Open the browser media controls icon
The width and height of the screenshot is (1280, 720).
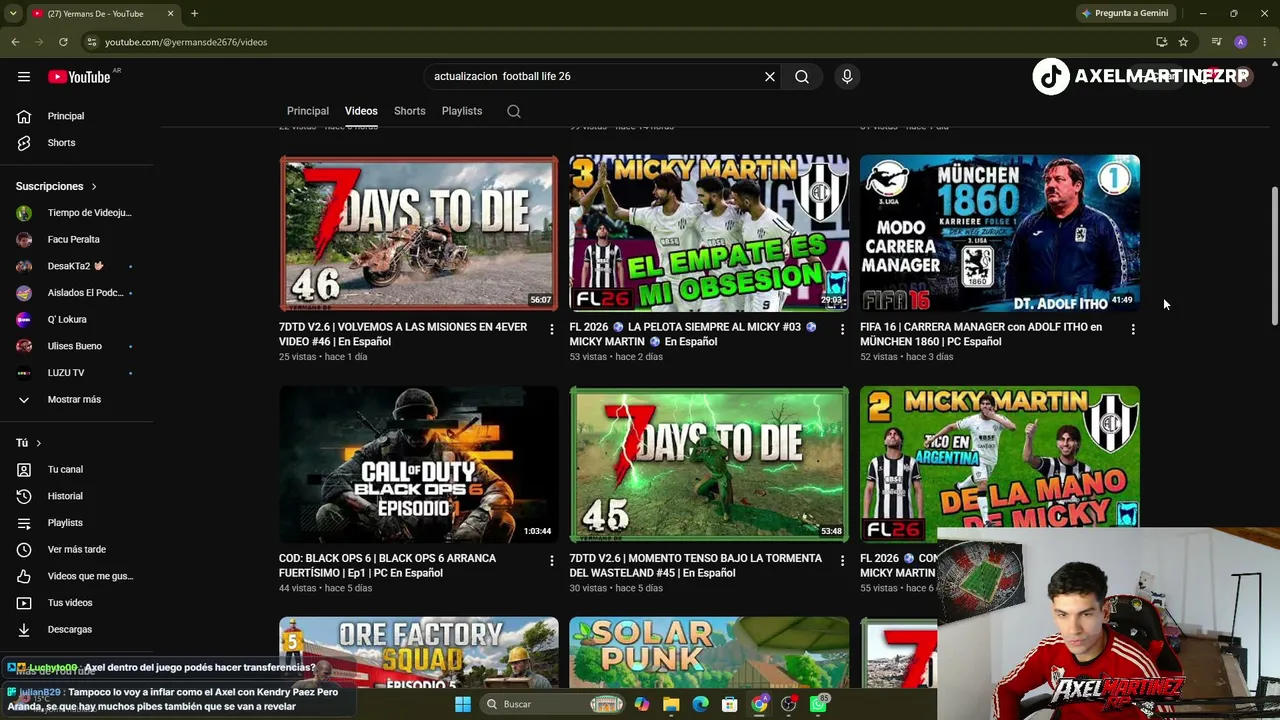[1216, 42]
